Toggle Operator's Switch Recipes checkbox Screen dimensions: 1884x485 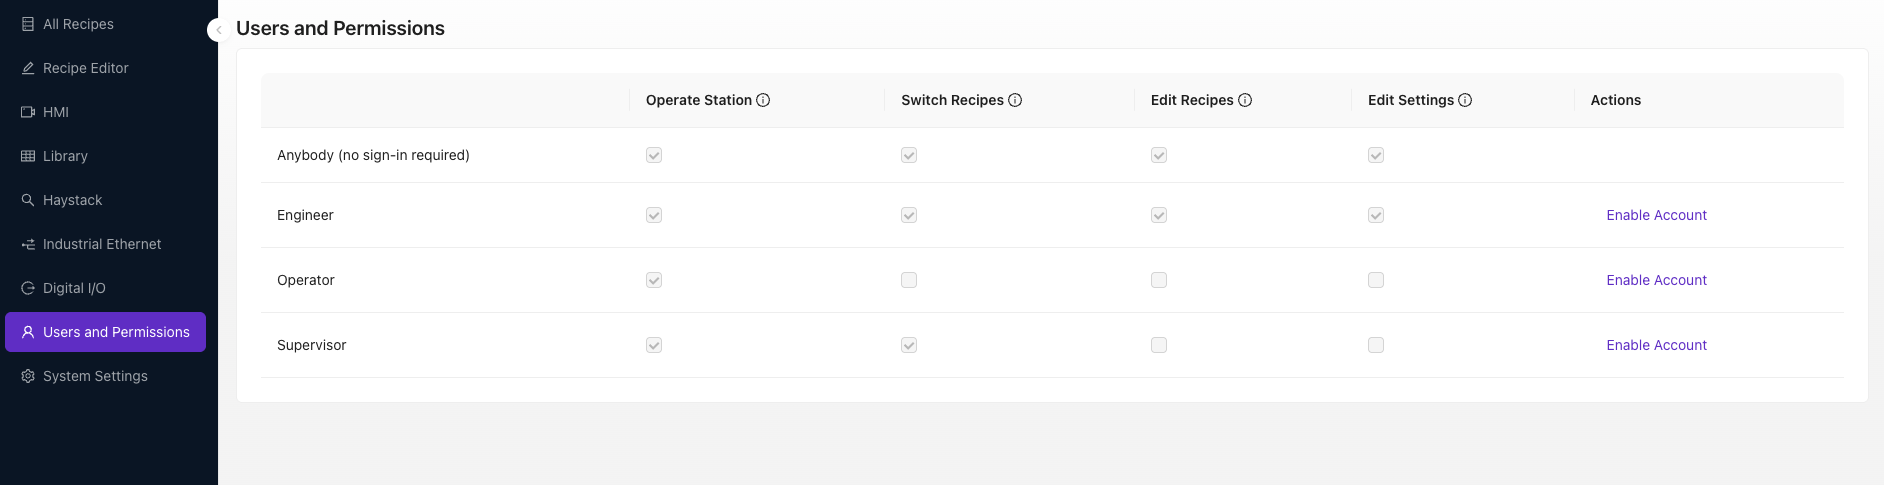click(909, 280)
